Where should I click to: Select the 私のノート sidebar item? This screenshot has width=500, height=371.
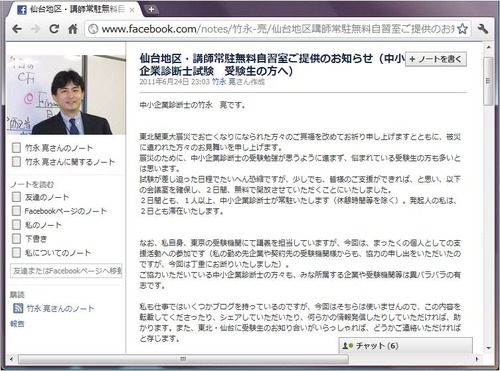coord(37,225)
